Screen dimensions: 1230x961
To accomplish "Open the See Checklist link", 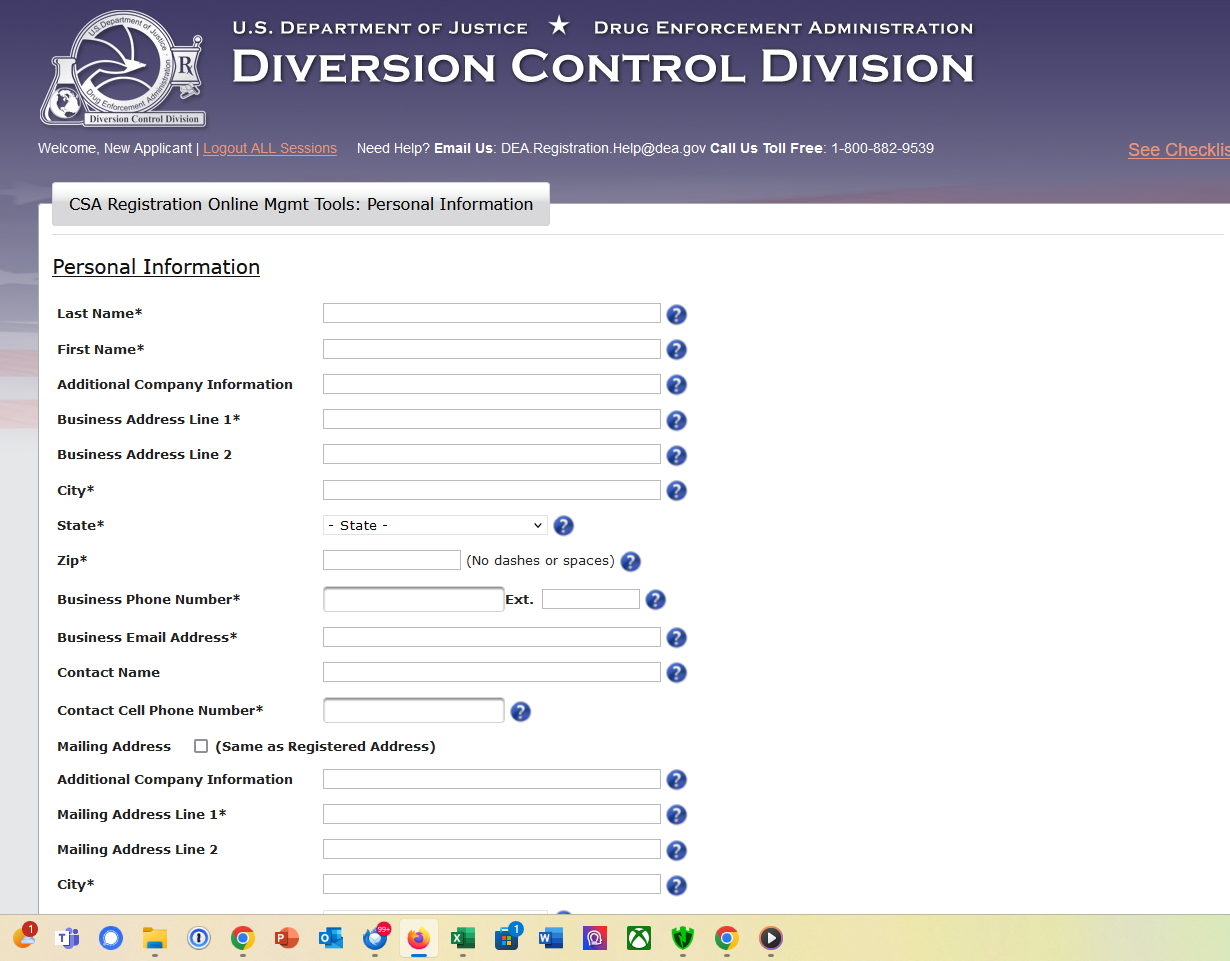I will pyautogui.click(x=1178, y=149).
